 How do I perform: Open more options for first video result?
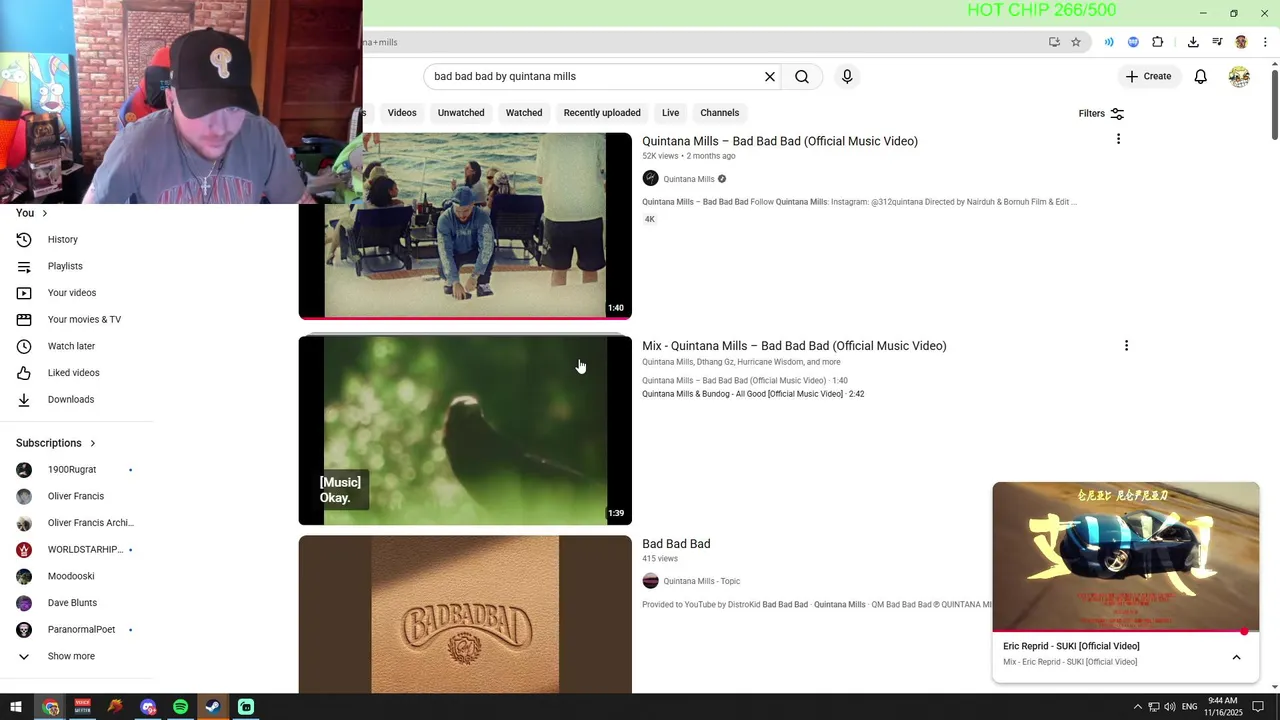[1118, 139]
